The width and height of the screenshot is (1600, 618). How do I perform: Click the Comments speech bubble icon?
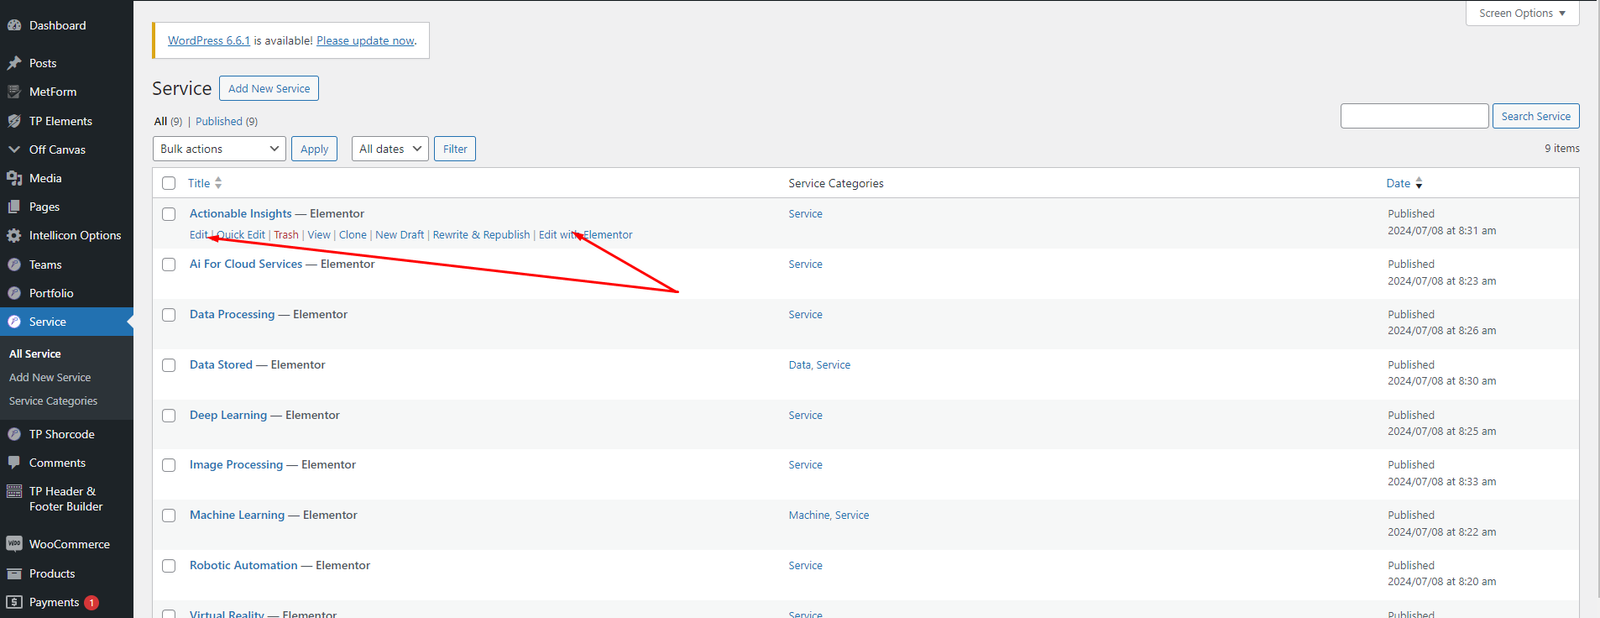(14, 463)
